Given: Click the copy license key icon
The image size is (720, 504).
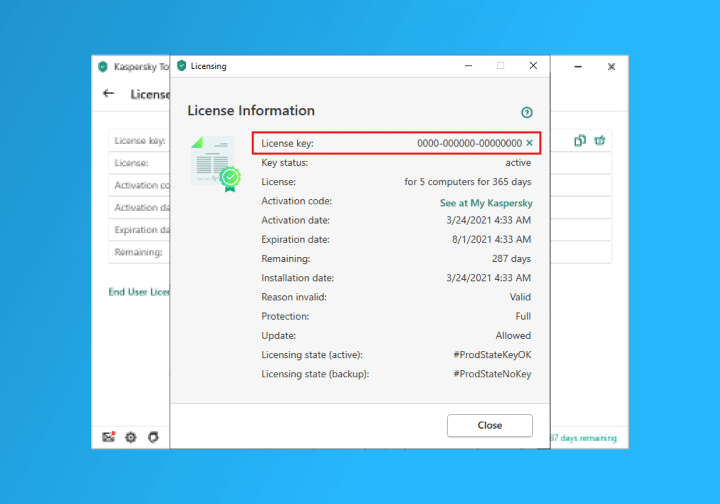Looking at the screenshot, I should click(x=580, y=141).
